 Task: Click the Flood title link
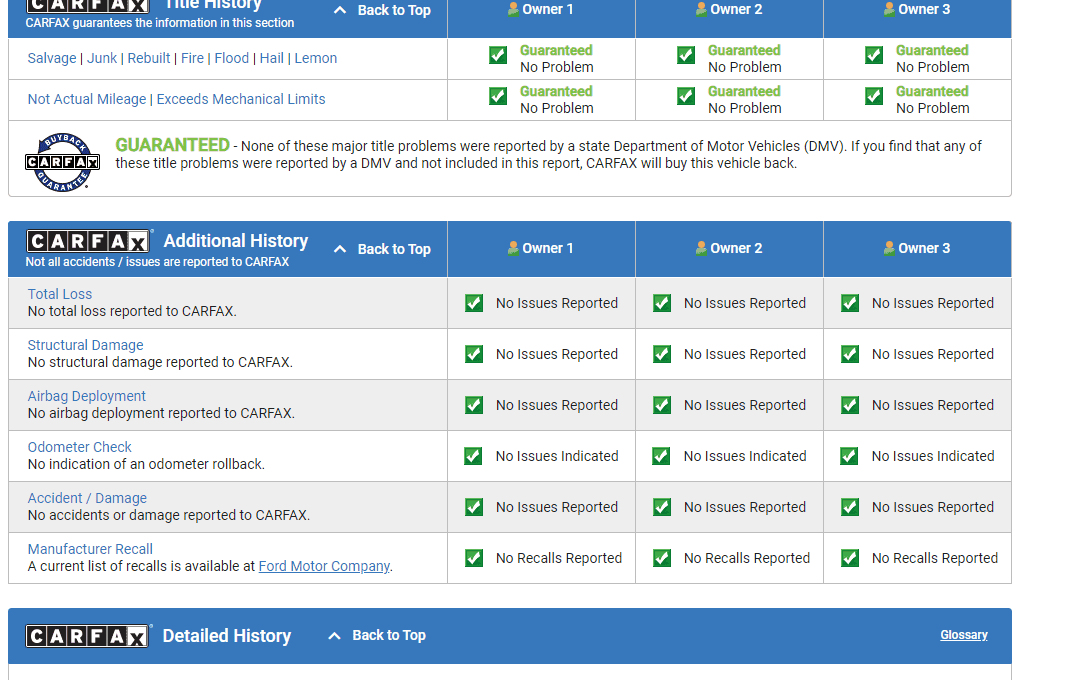coord(232,58)
